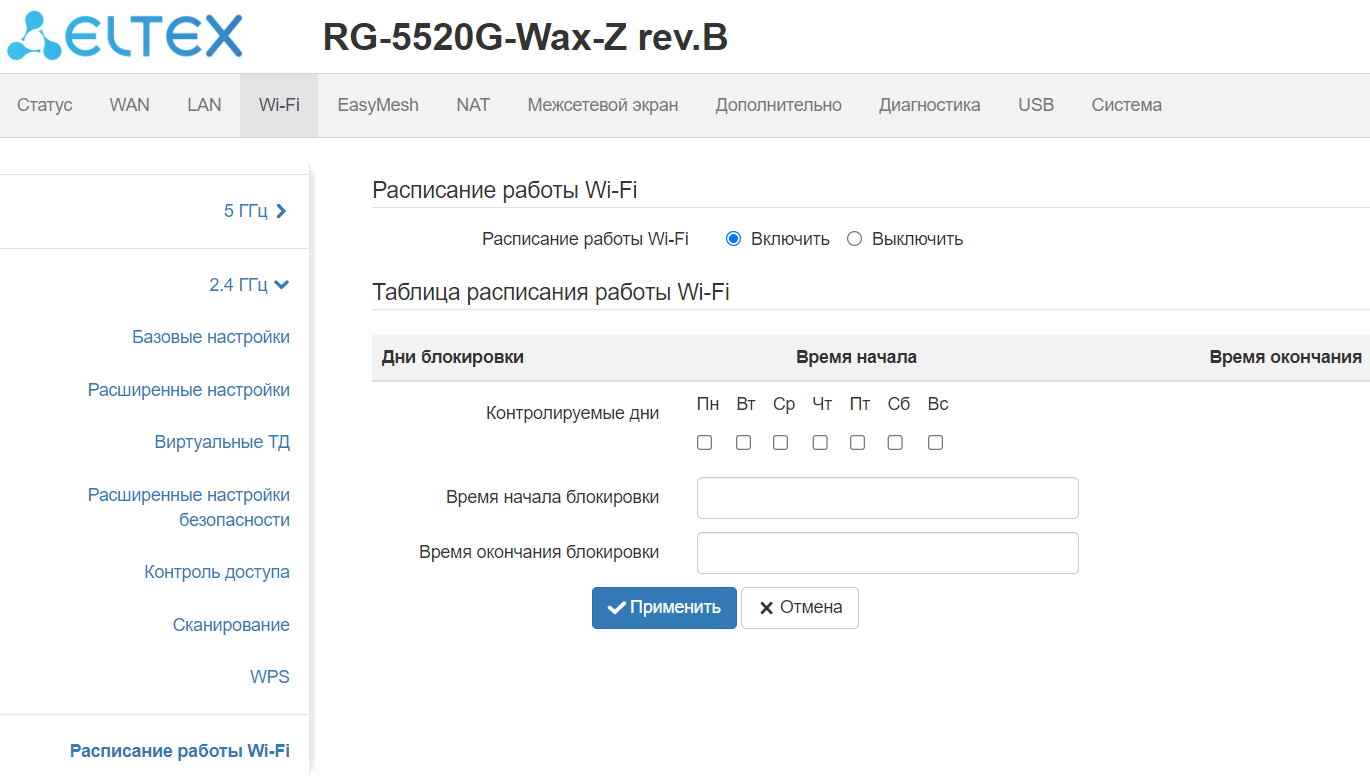
Task: Click the Отмена button
Action: (799, 608)
